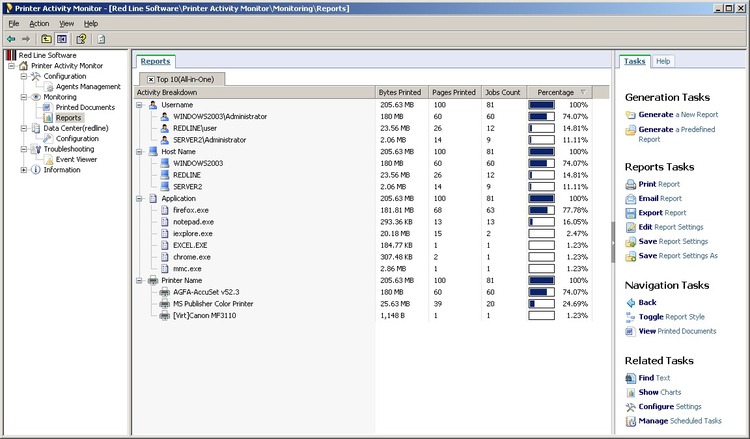Viewport: 750px width, 439px height.
Task: Click the firefox.exe file icon
Action: point(165,210)
